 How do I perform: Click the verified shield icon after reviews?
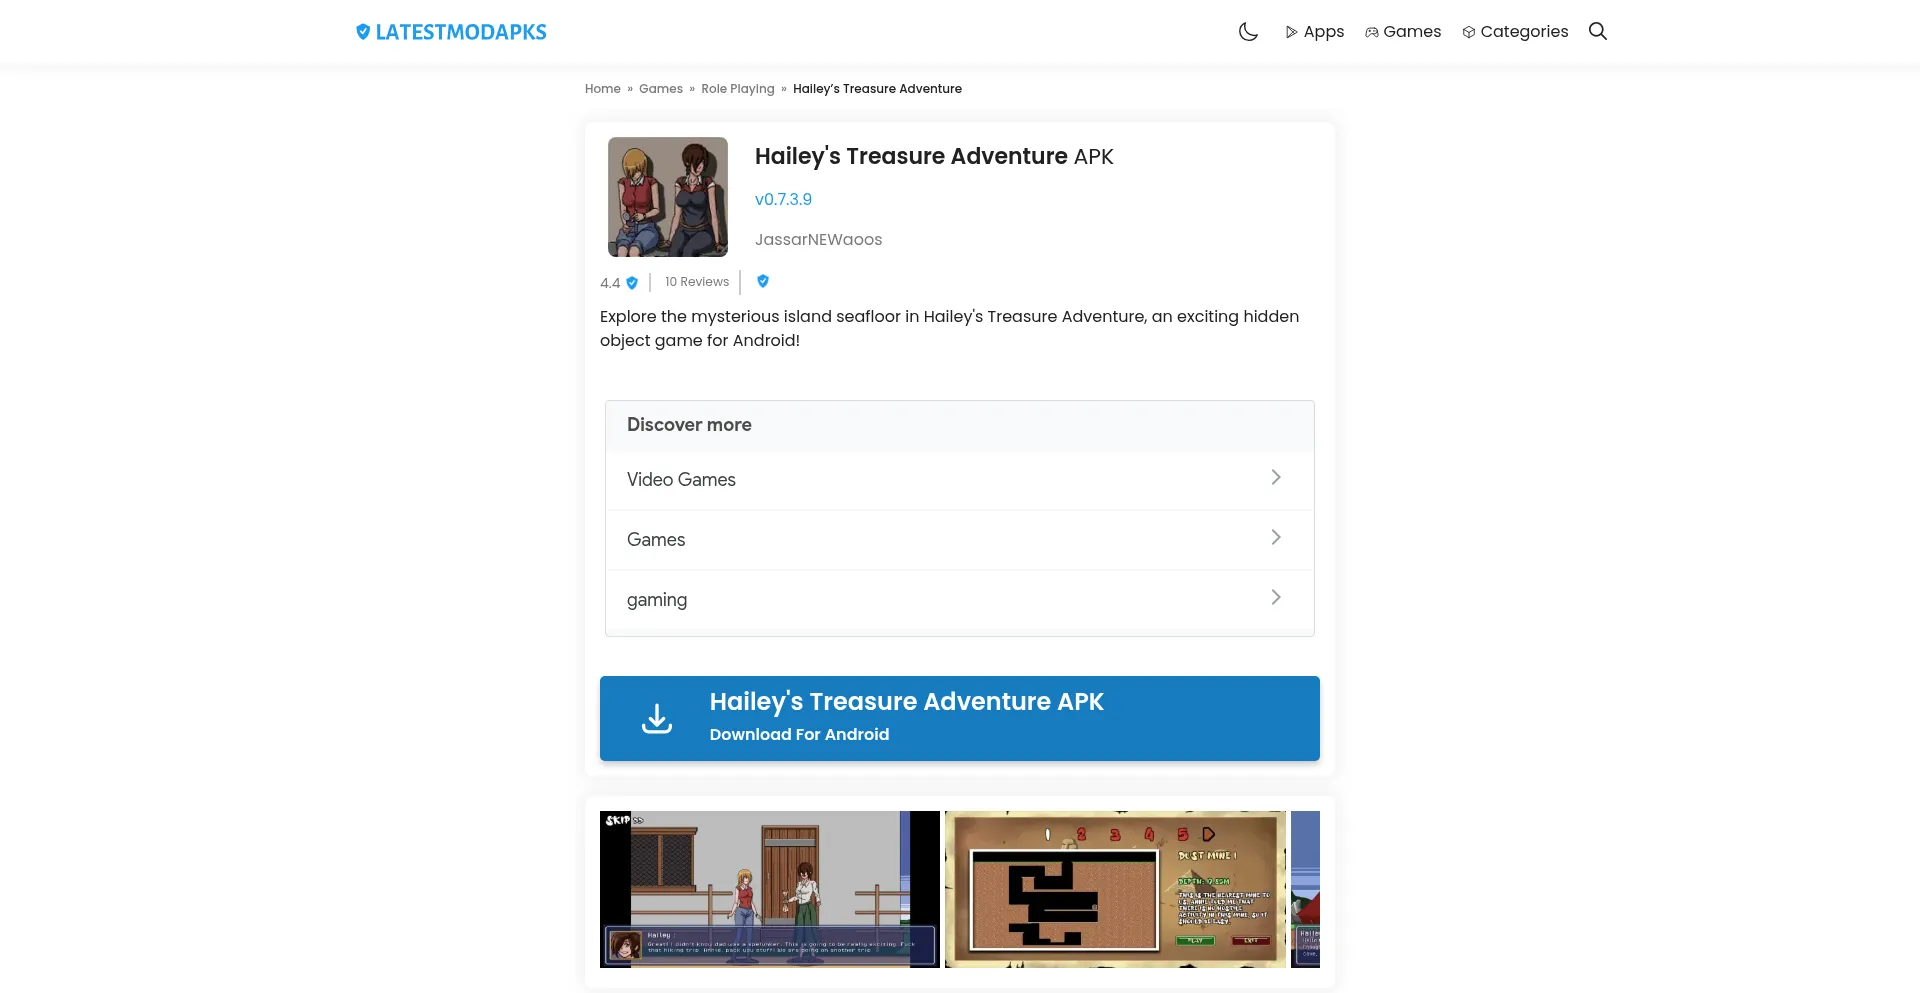coord(763,281)
